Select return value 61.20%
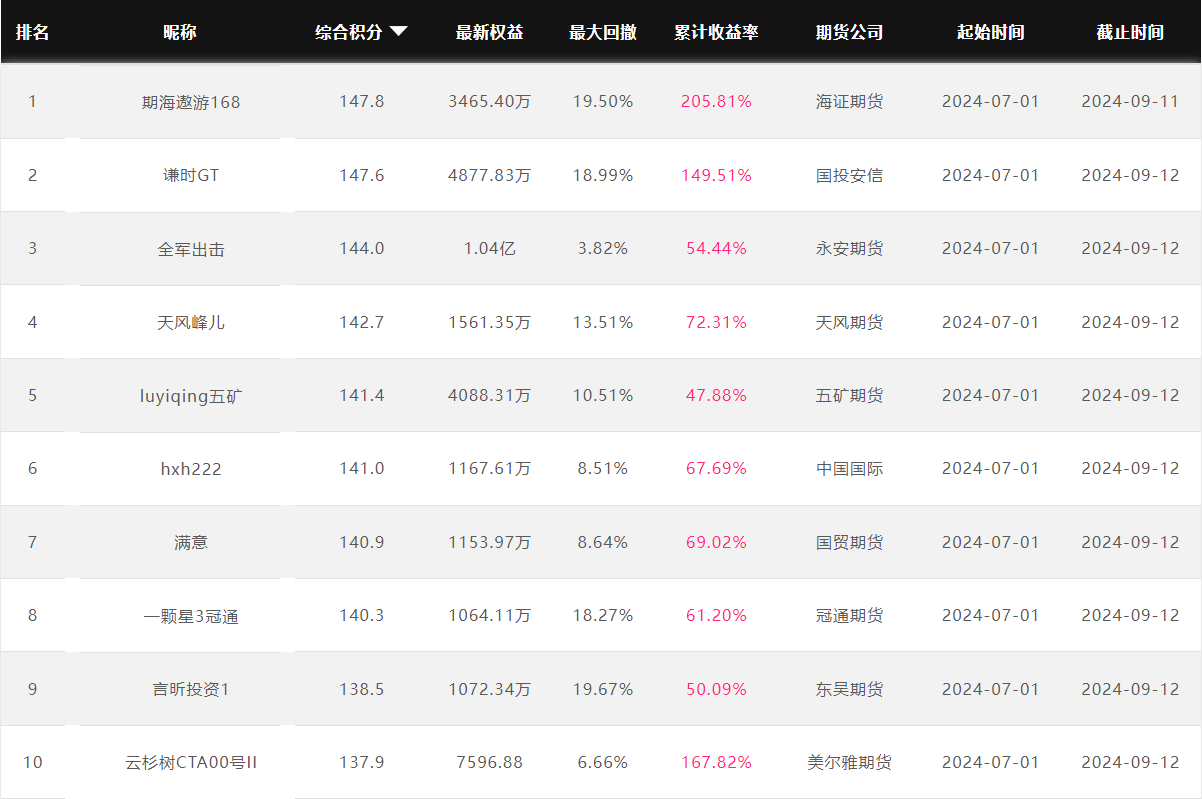 (716, 615)
